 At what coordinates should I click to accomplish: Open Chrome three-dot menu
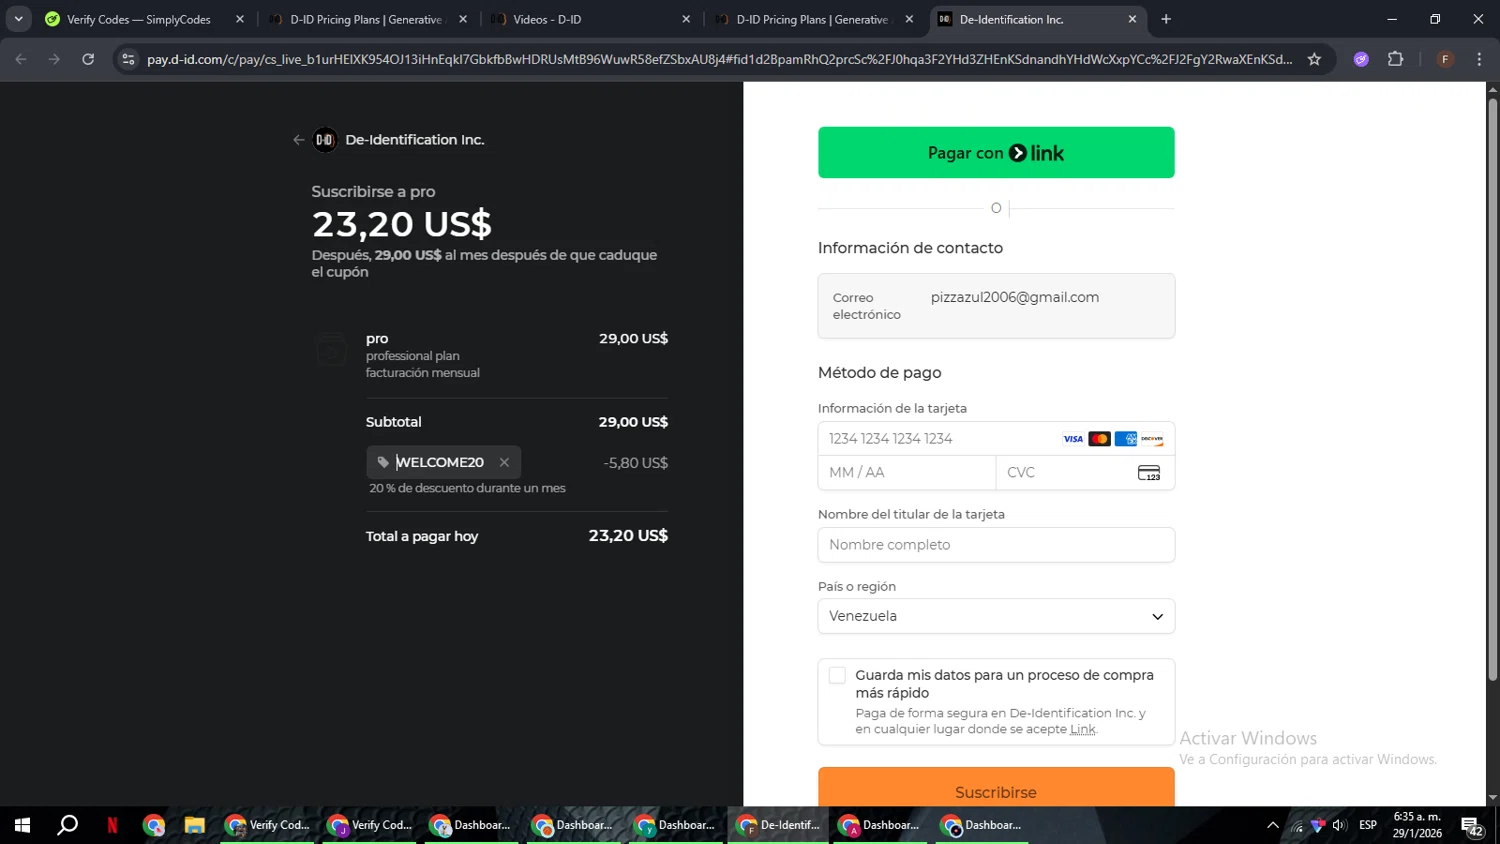1479,59
